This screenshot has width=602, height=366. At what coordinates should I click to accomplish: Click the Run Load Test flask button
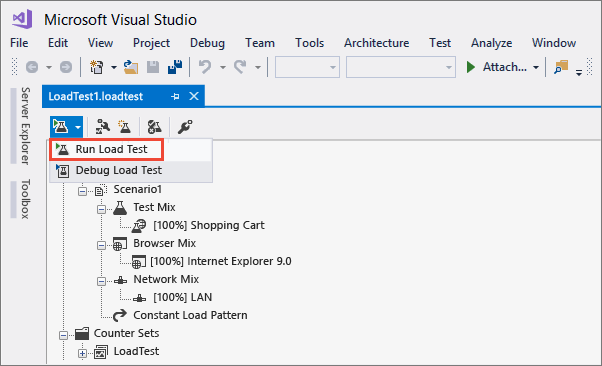[x=61, y=126]
